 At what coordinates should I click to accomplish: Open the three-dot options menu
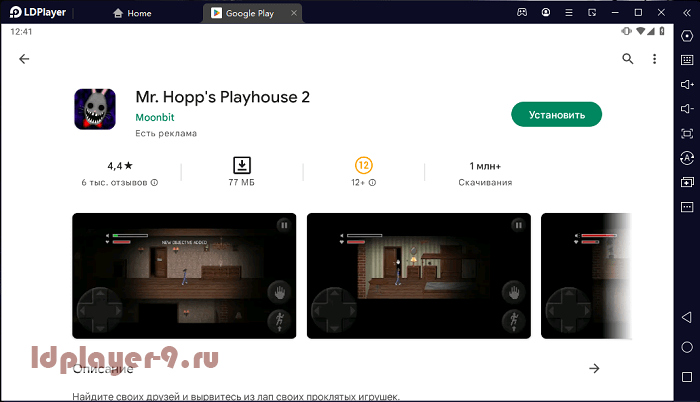pyautogui.click(x=654, y=59)
